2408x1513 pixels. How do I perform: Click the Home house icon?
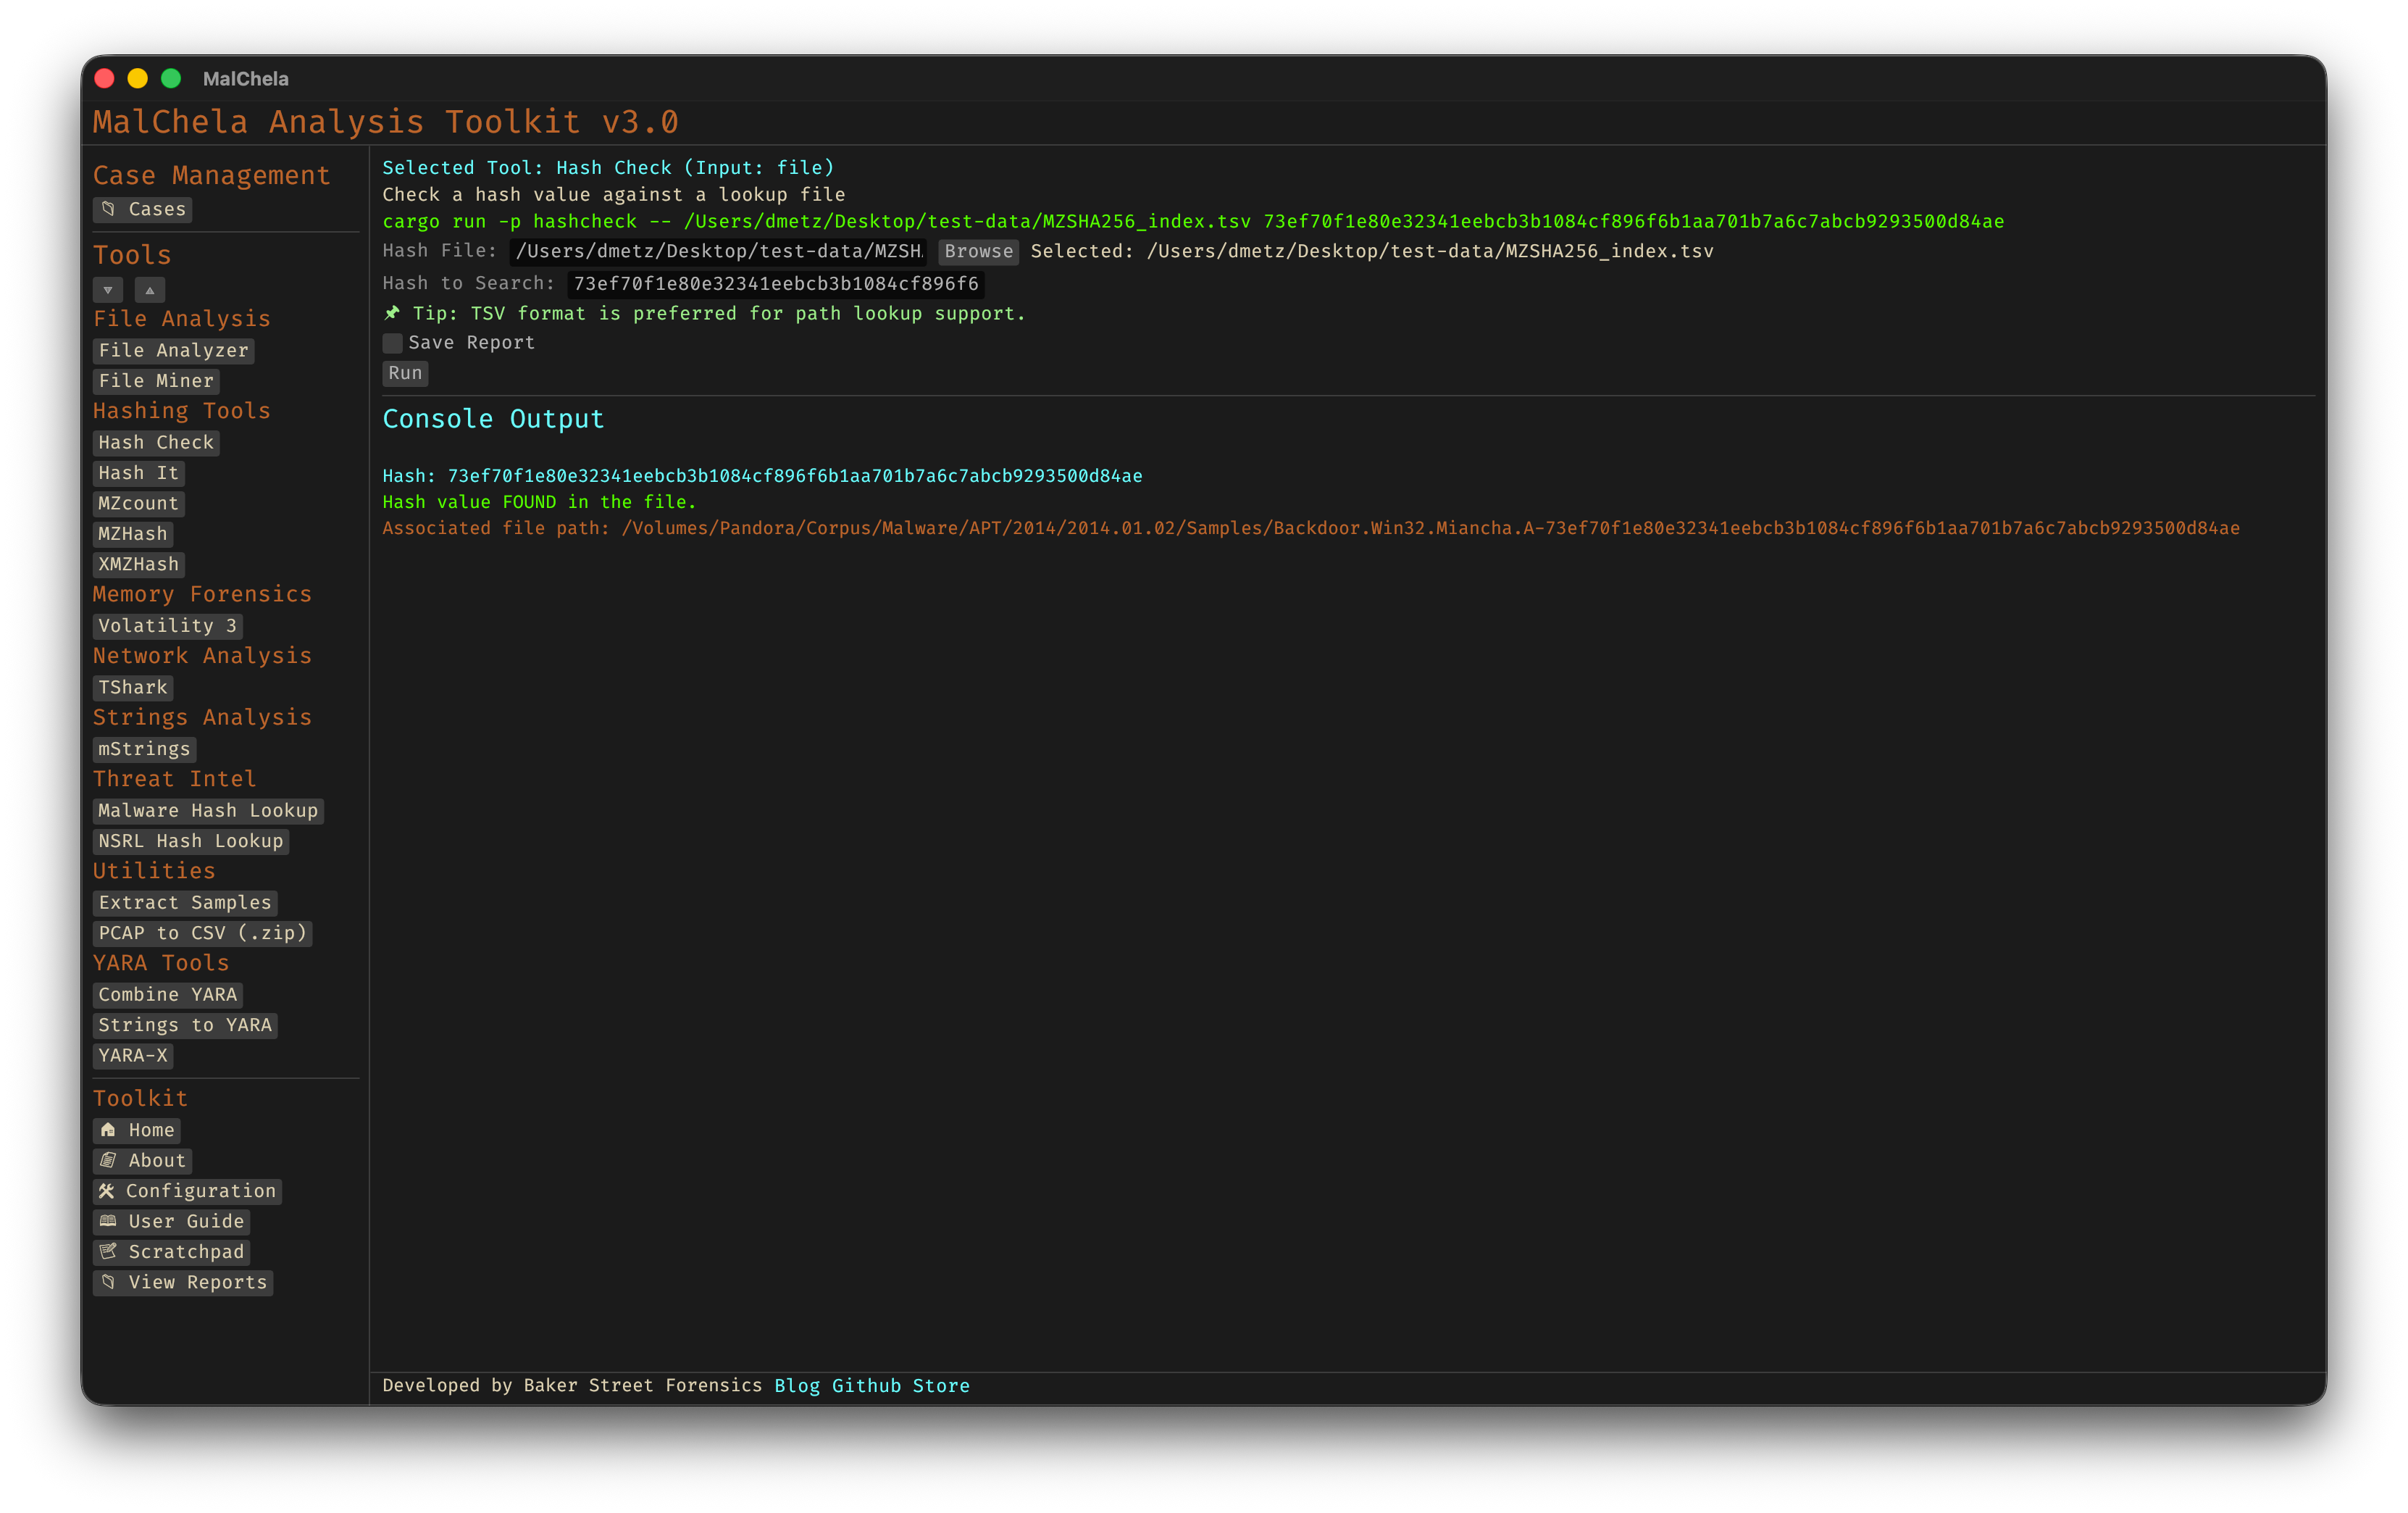tap(108, 1130)
